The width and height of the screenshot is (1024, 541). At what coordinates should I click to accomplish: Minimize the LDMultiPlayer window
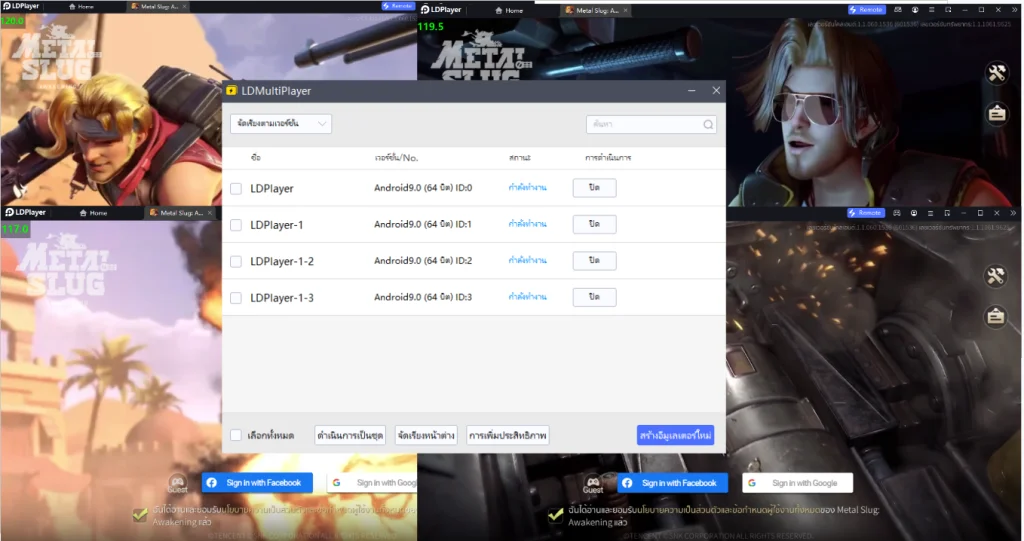click(x=692, y=91)
